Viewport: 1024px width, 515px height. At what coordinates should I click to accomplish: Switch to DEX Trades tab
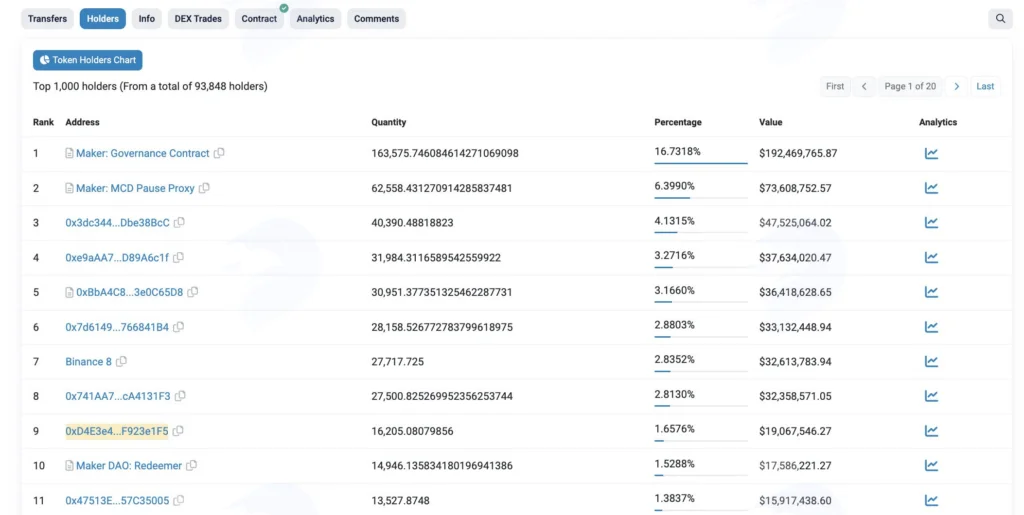pos(198,19)
